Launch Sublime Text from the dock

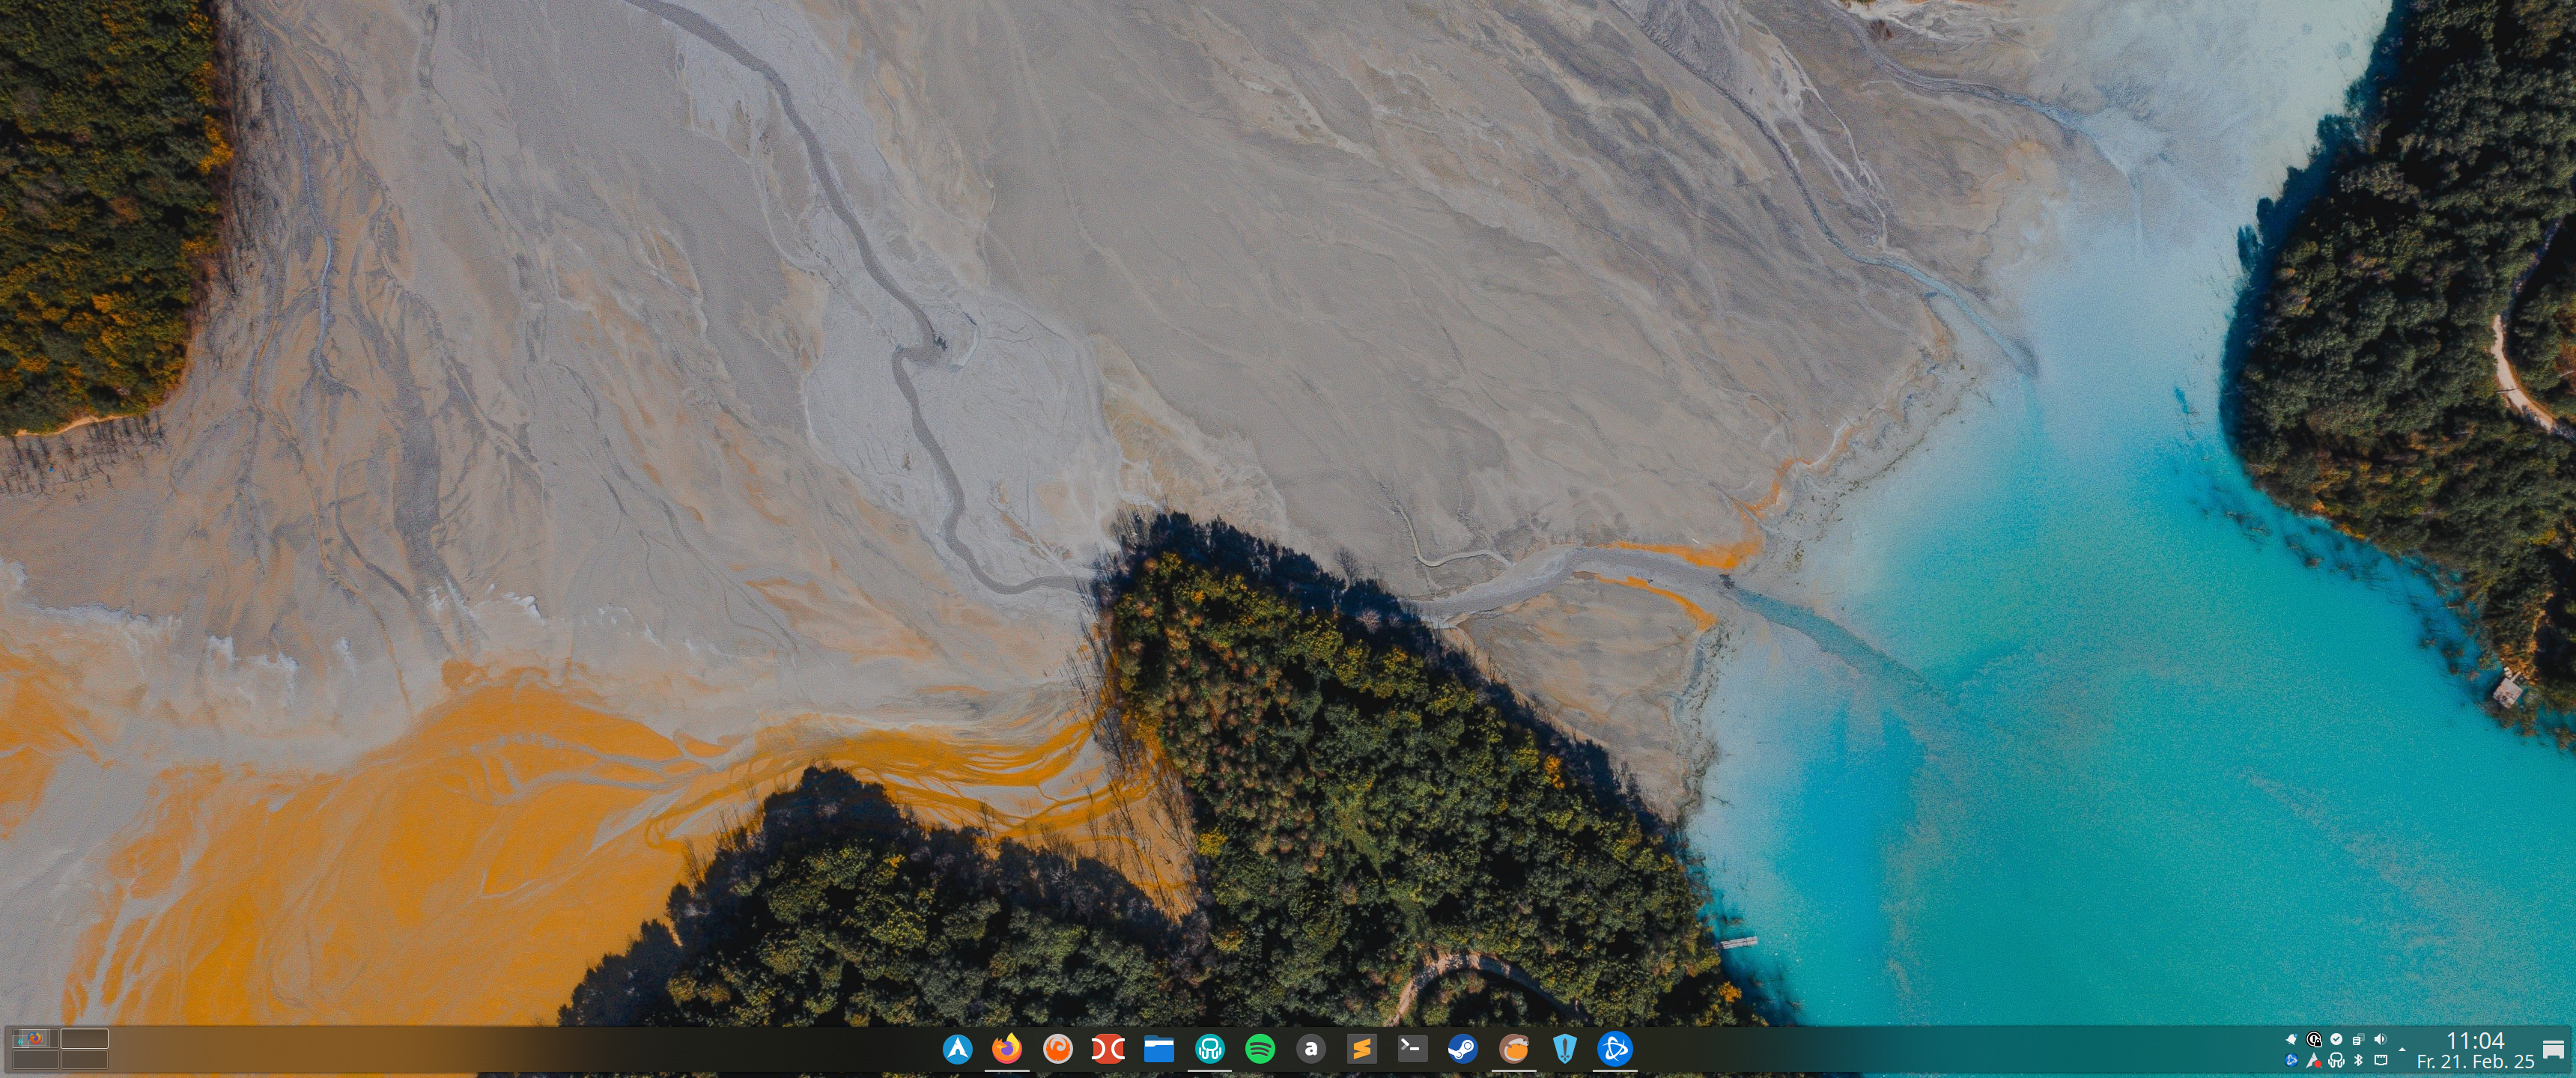1361,1048
